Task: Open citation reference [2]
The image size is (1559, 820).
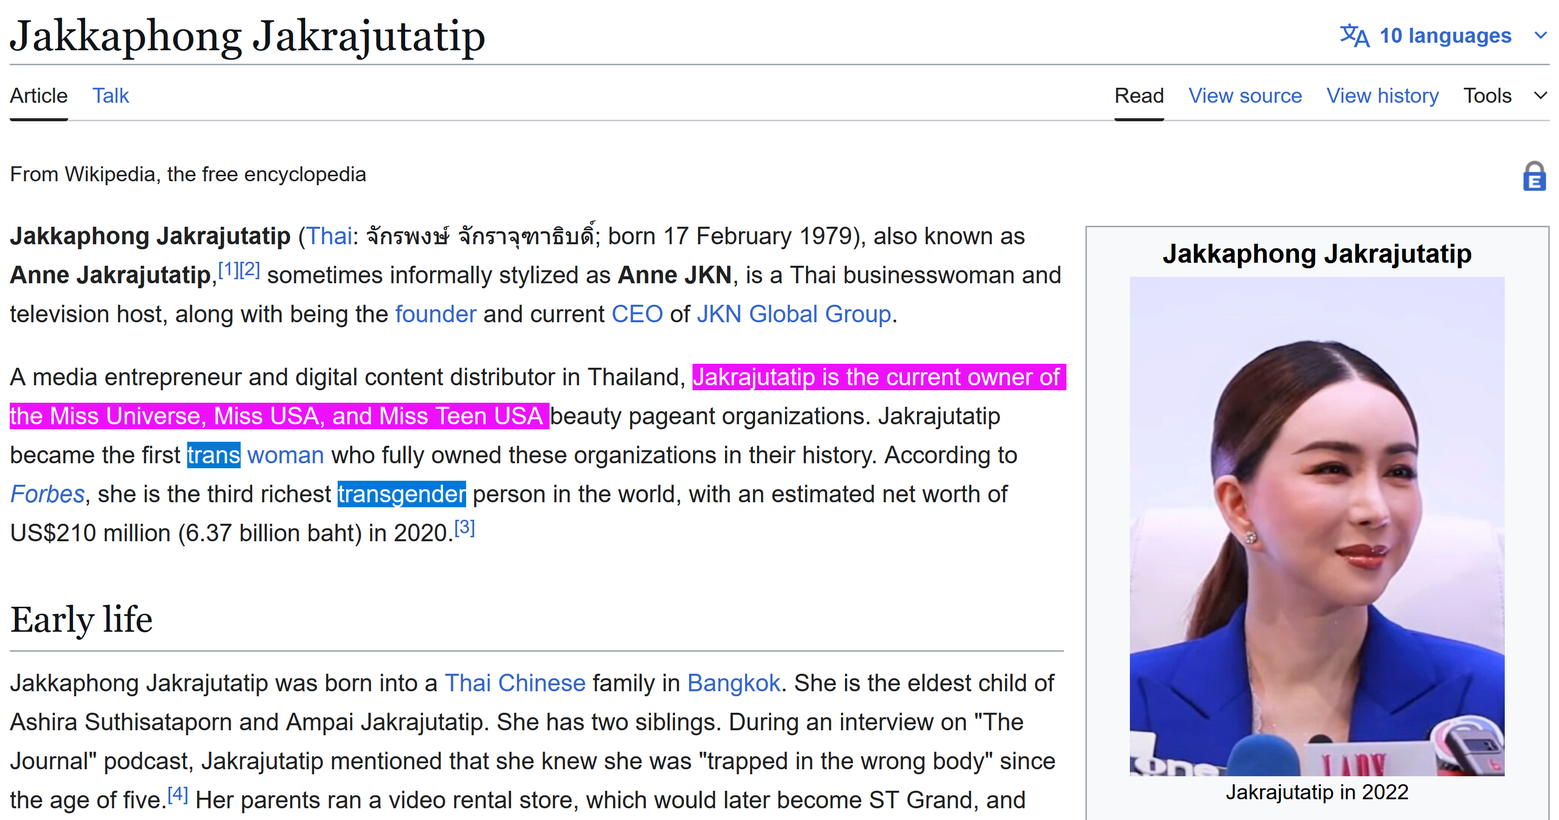Action: 250,269
